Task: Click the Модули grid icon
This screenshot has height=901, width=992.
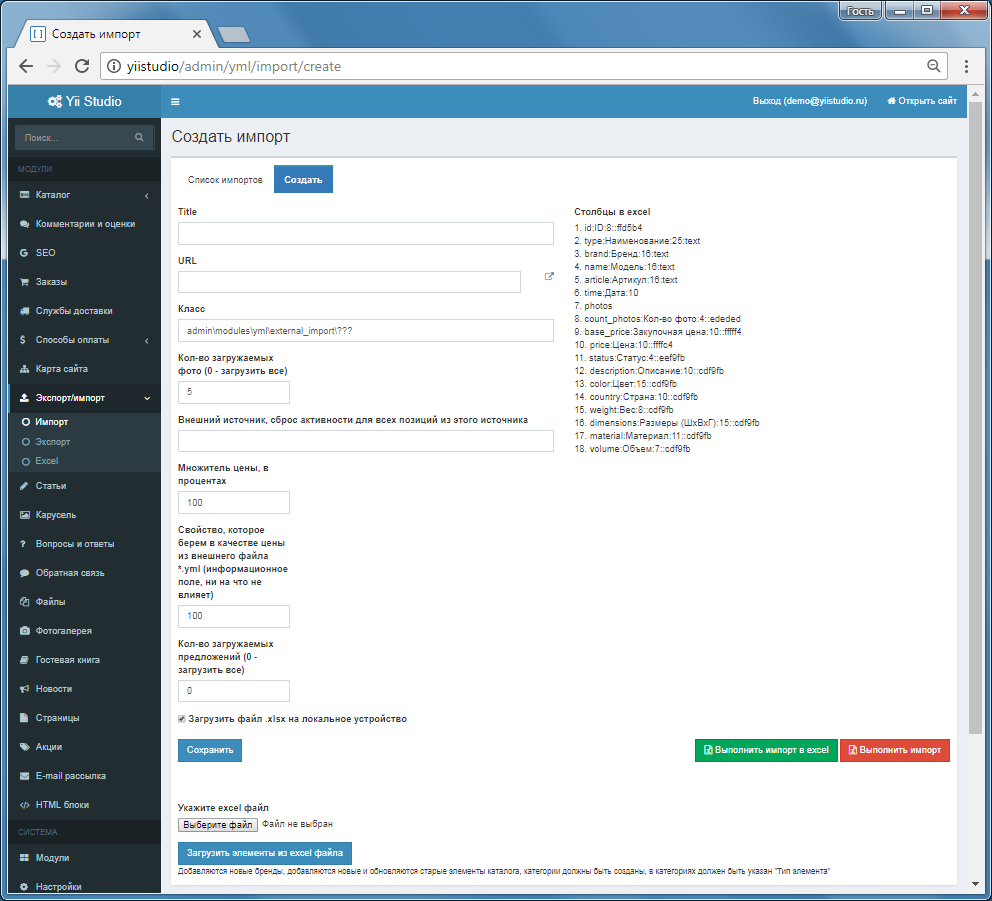Action: [24, 858]
